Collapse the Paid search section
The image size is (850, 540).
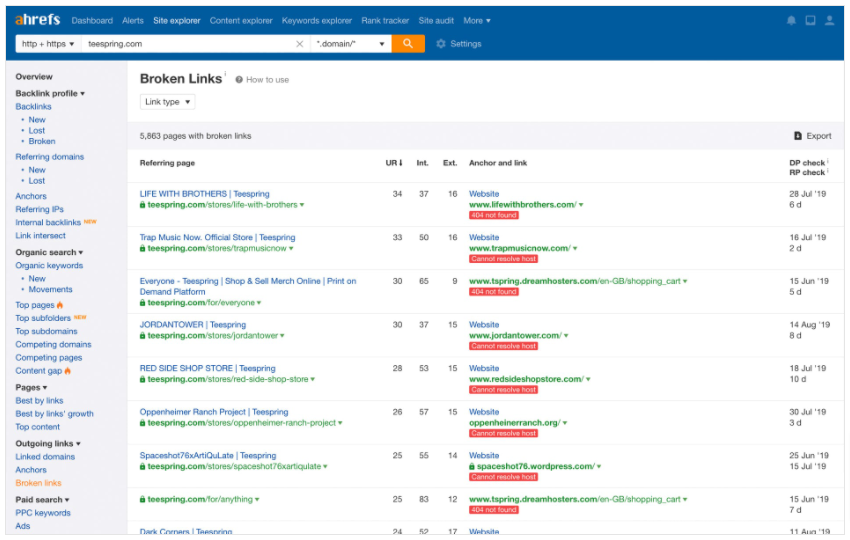42,499
